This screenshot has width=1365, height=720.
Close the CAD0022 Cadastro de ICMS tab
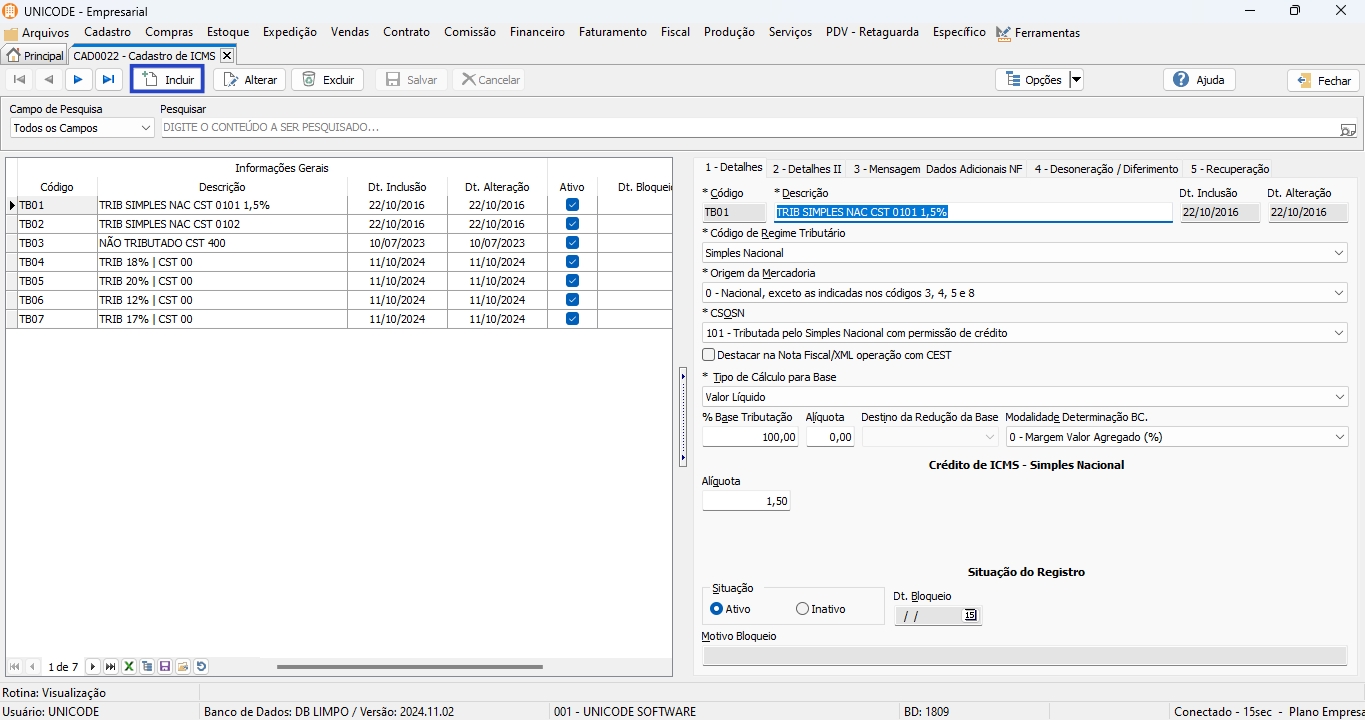pos(227,56)
